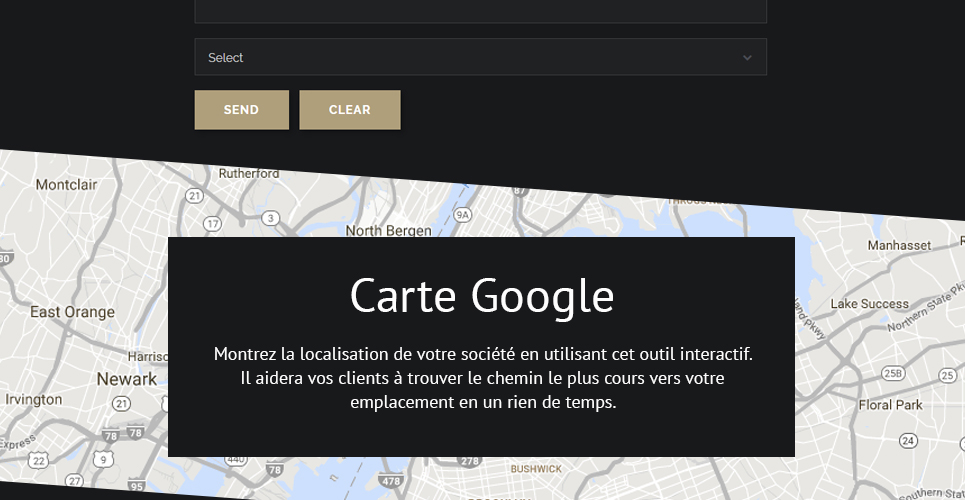Click route 25B shield on map
The width and height of the screenshot is (965, 500).
click(893, 373)
